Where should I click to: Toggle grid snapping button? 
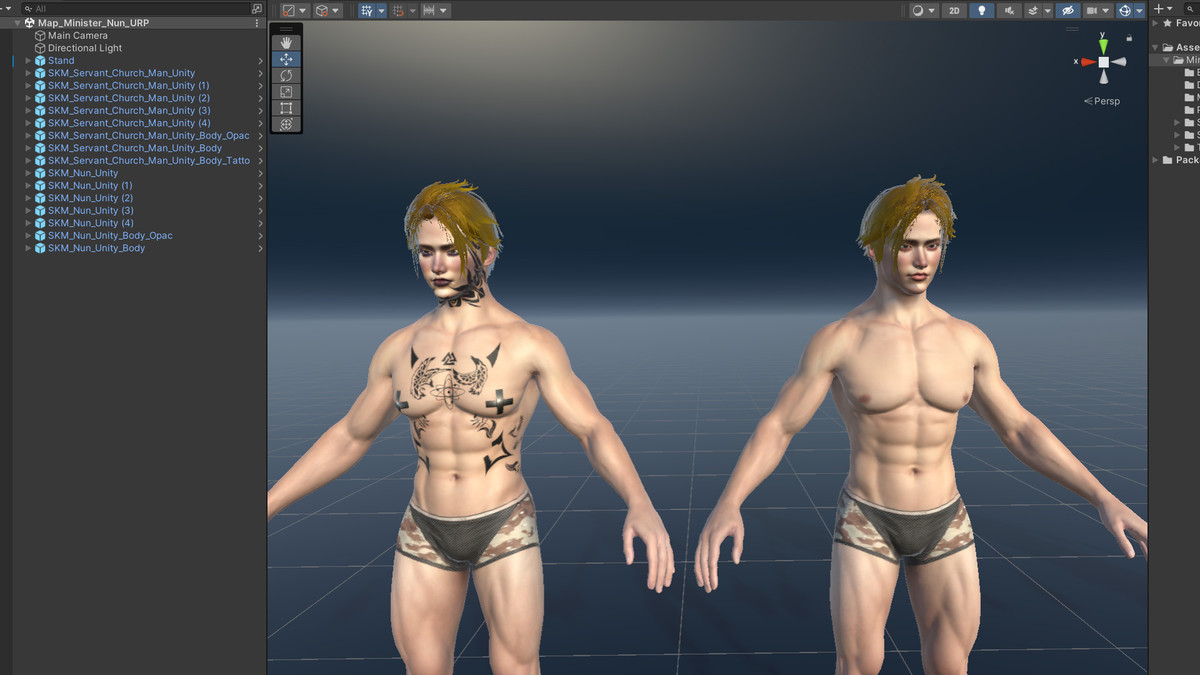pyautogui.click(x=366, y=10)
